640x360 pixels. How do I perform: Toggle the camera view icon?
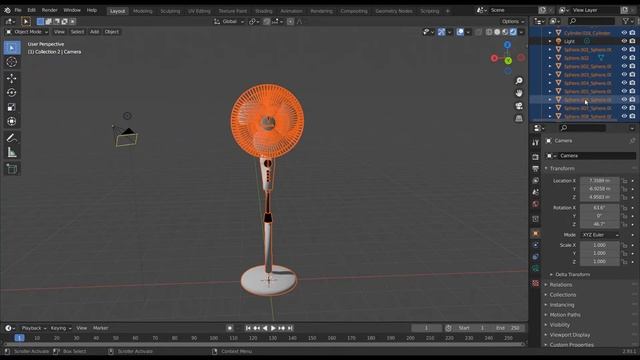point(519,106)
